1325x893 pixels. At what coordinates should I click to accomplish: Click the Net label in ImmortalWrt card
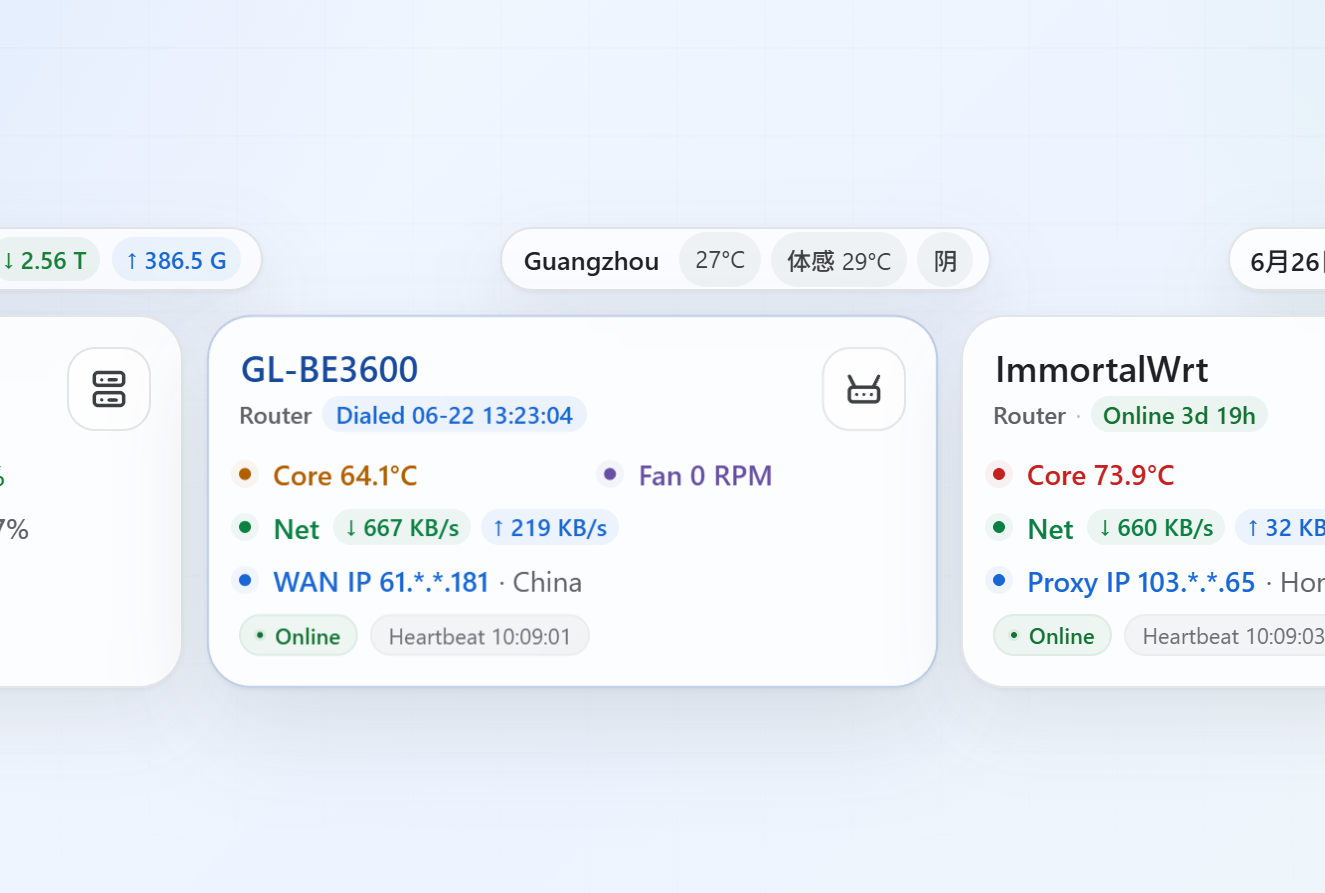(x=1050, y=529)
